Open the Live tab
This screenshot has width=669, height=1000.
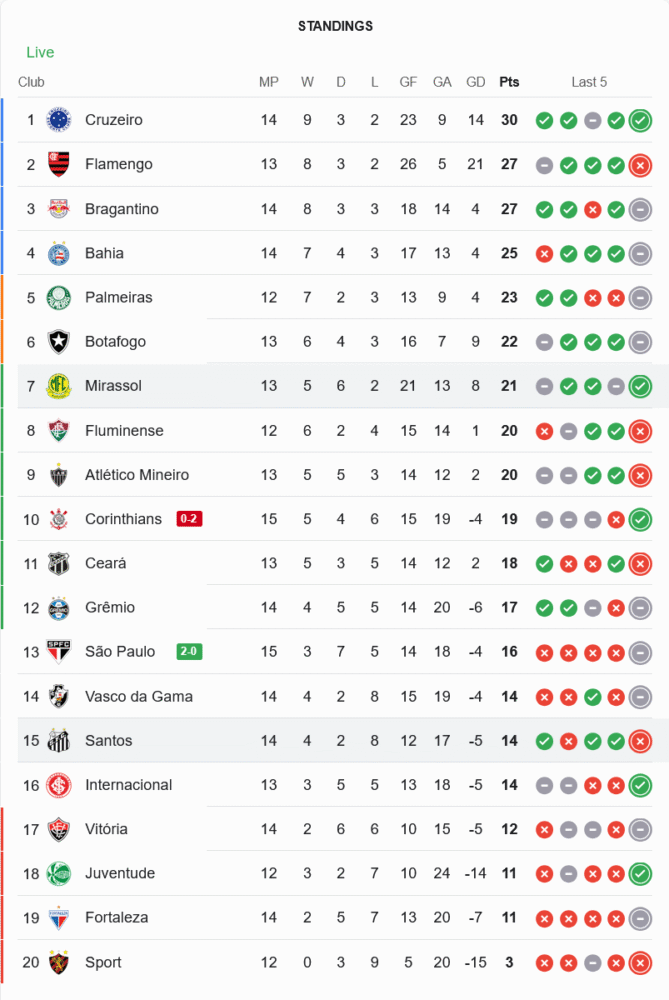click(x=41, y=52)
